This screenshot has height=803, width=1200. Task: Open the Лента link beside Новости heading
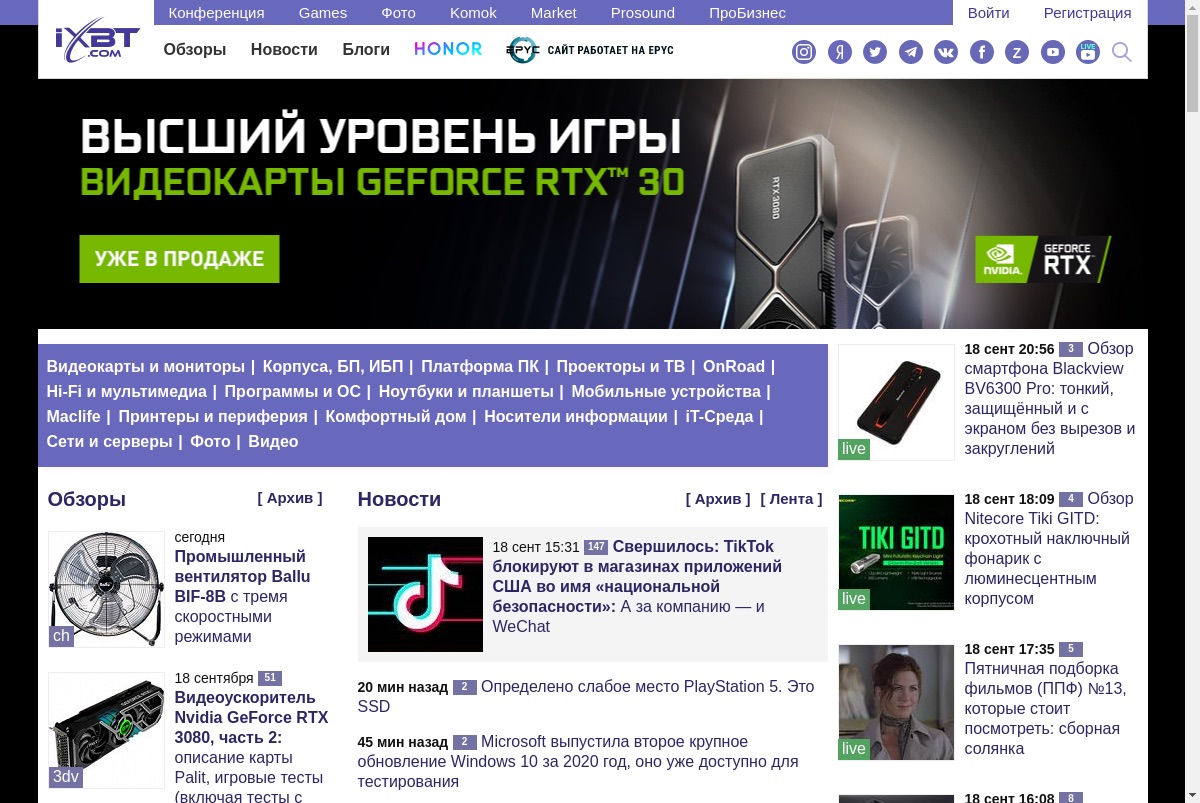791,499
